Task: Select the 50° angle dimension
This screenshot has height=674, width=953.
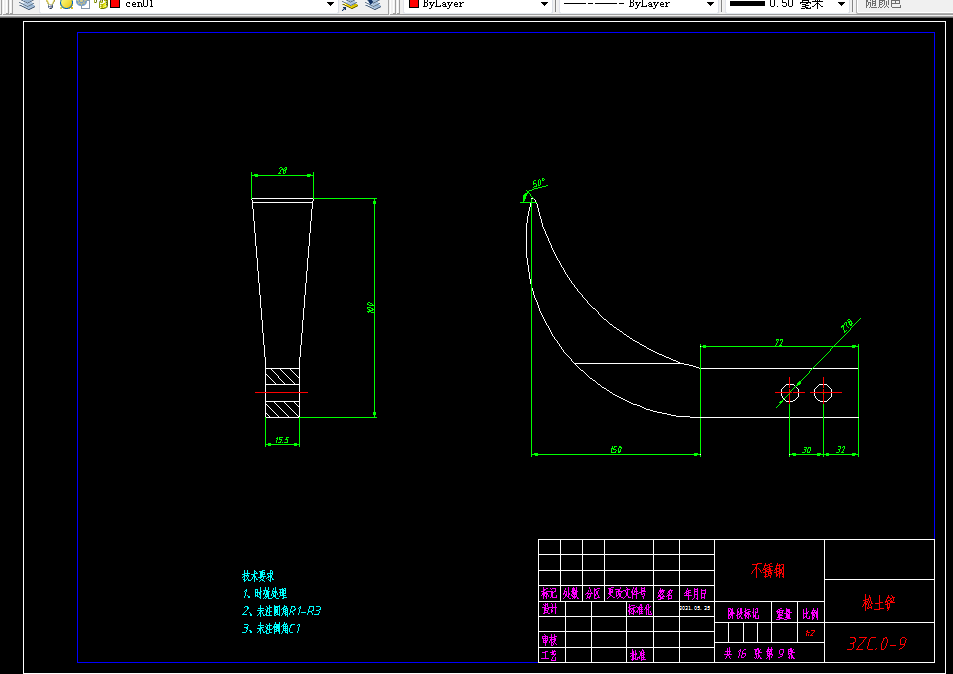Action: pos(538,183)
